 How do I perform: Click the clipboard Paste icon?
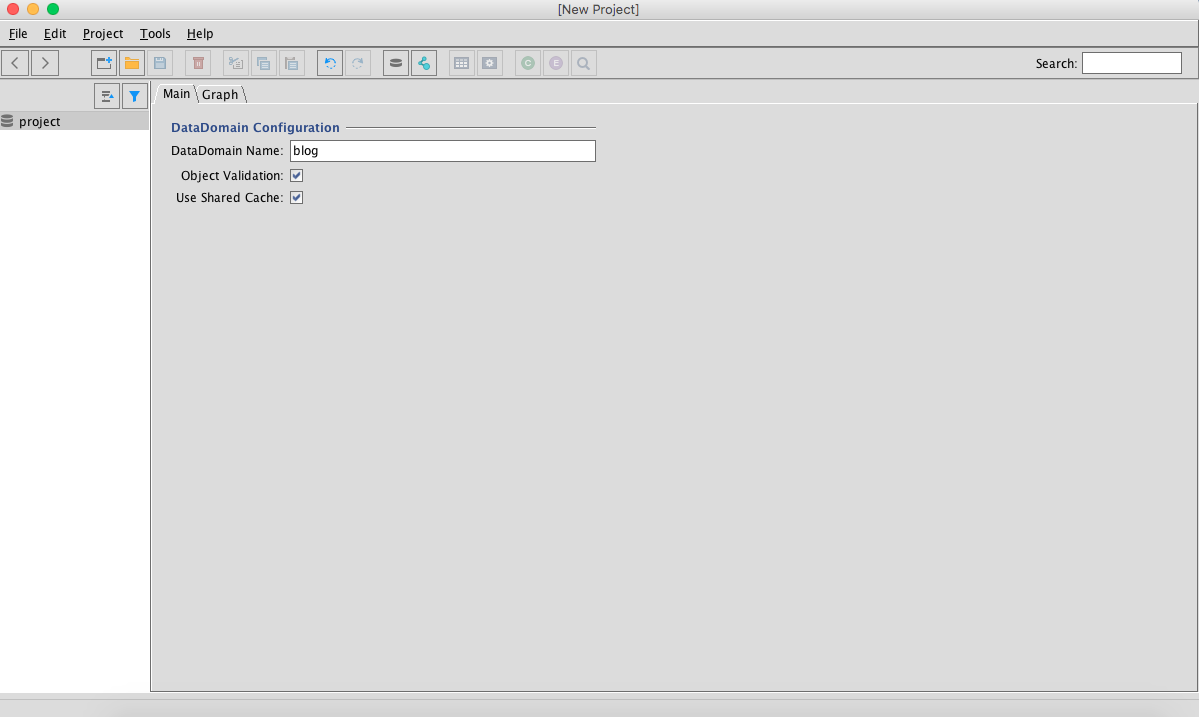[291, 63]
